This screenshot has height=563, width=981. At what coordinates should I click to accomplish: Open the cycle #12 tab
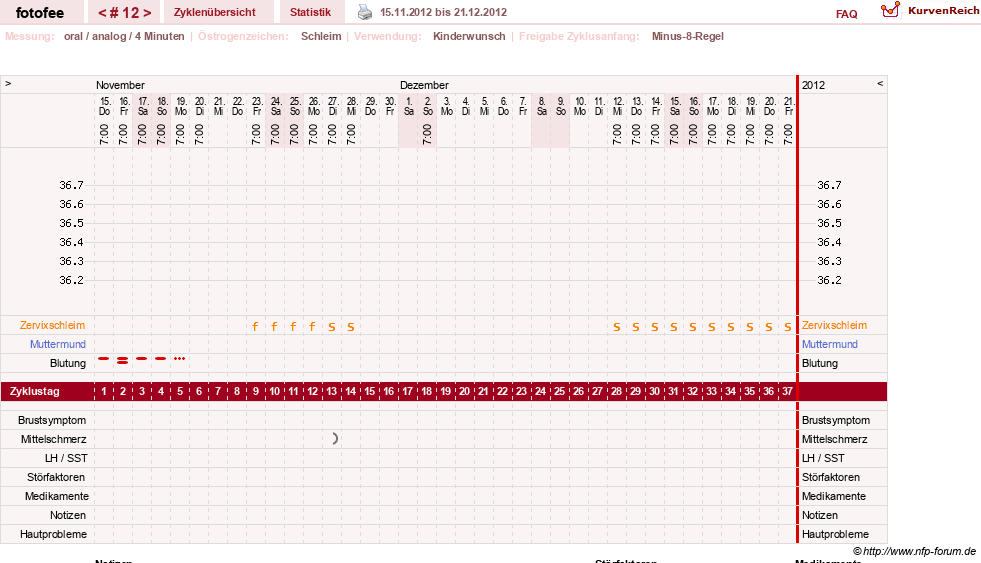click(x=125, y=13)
